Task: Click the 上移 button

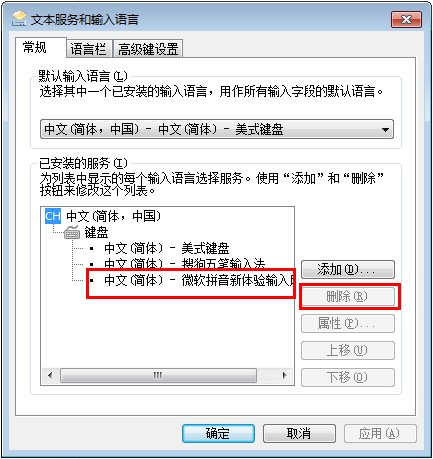Action: (x=348, y=350)
